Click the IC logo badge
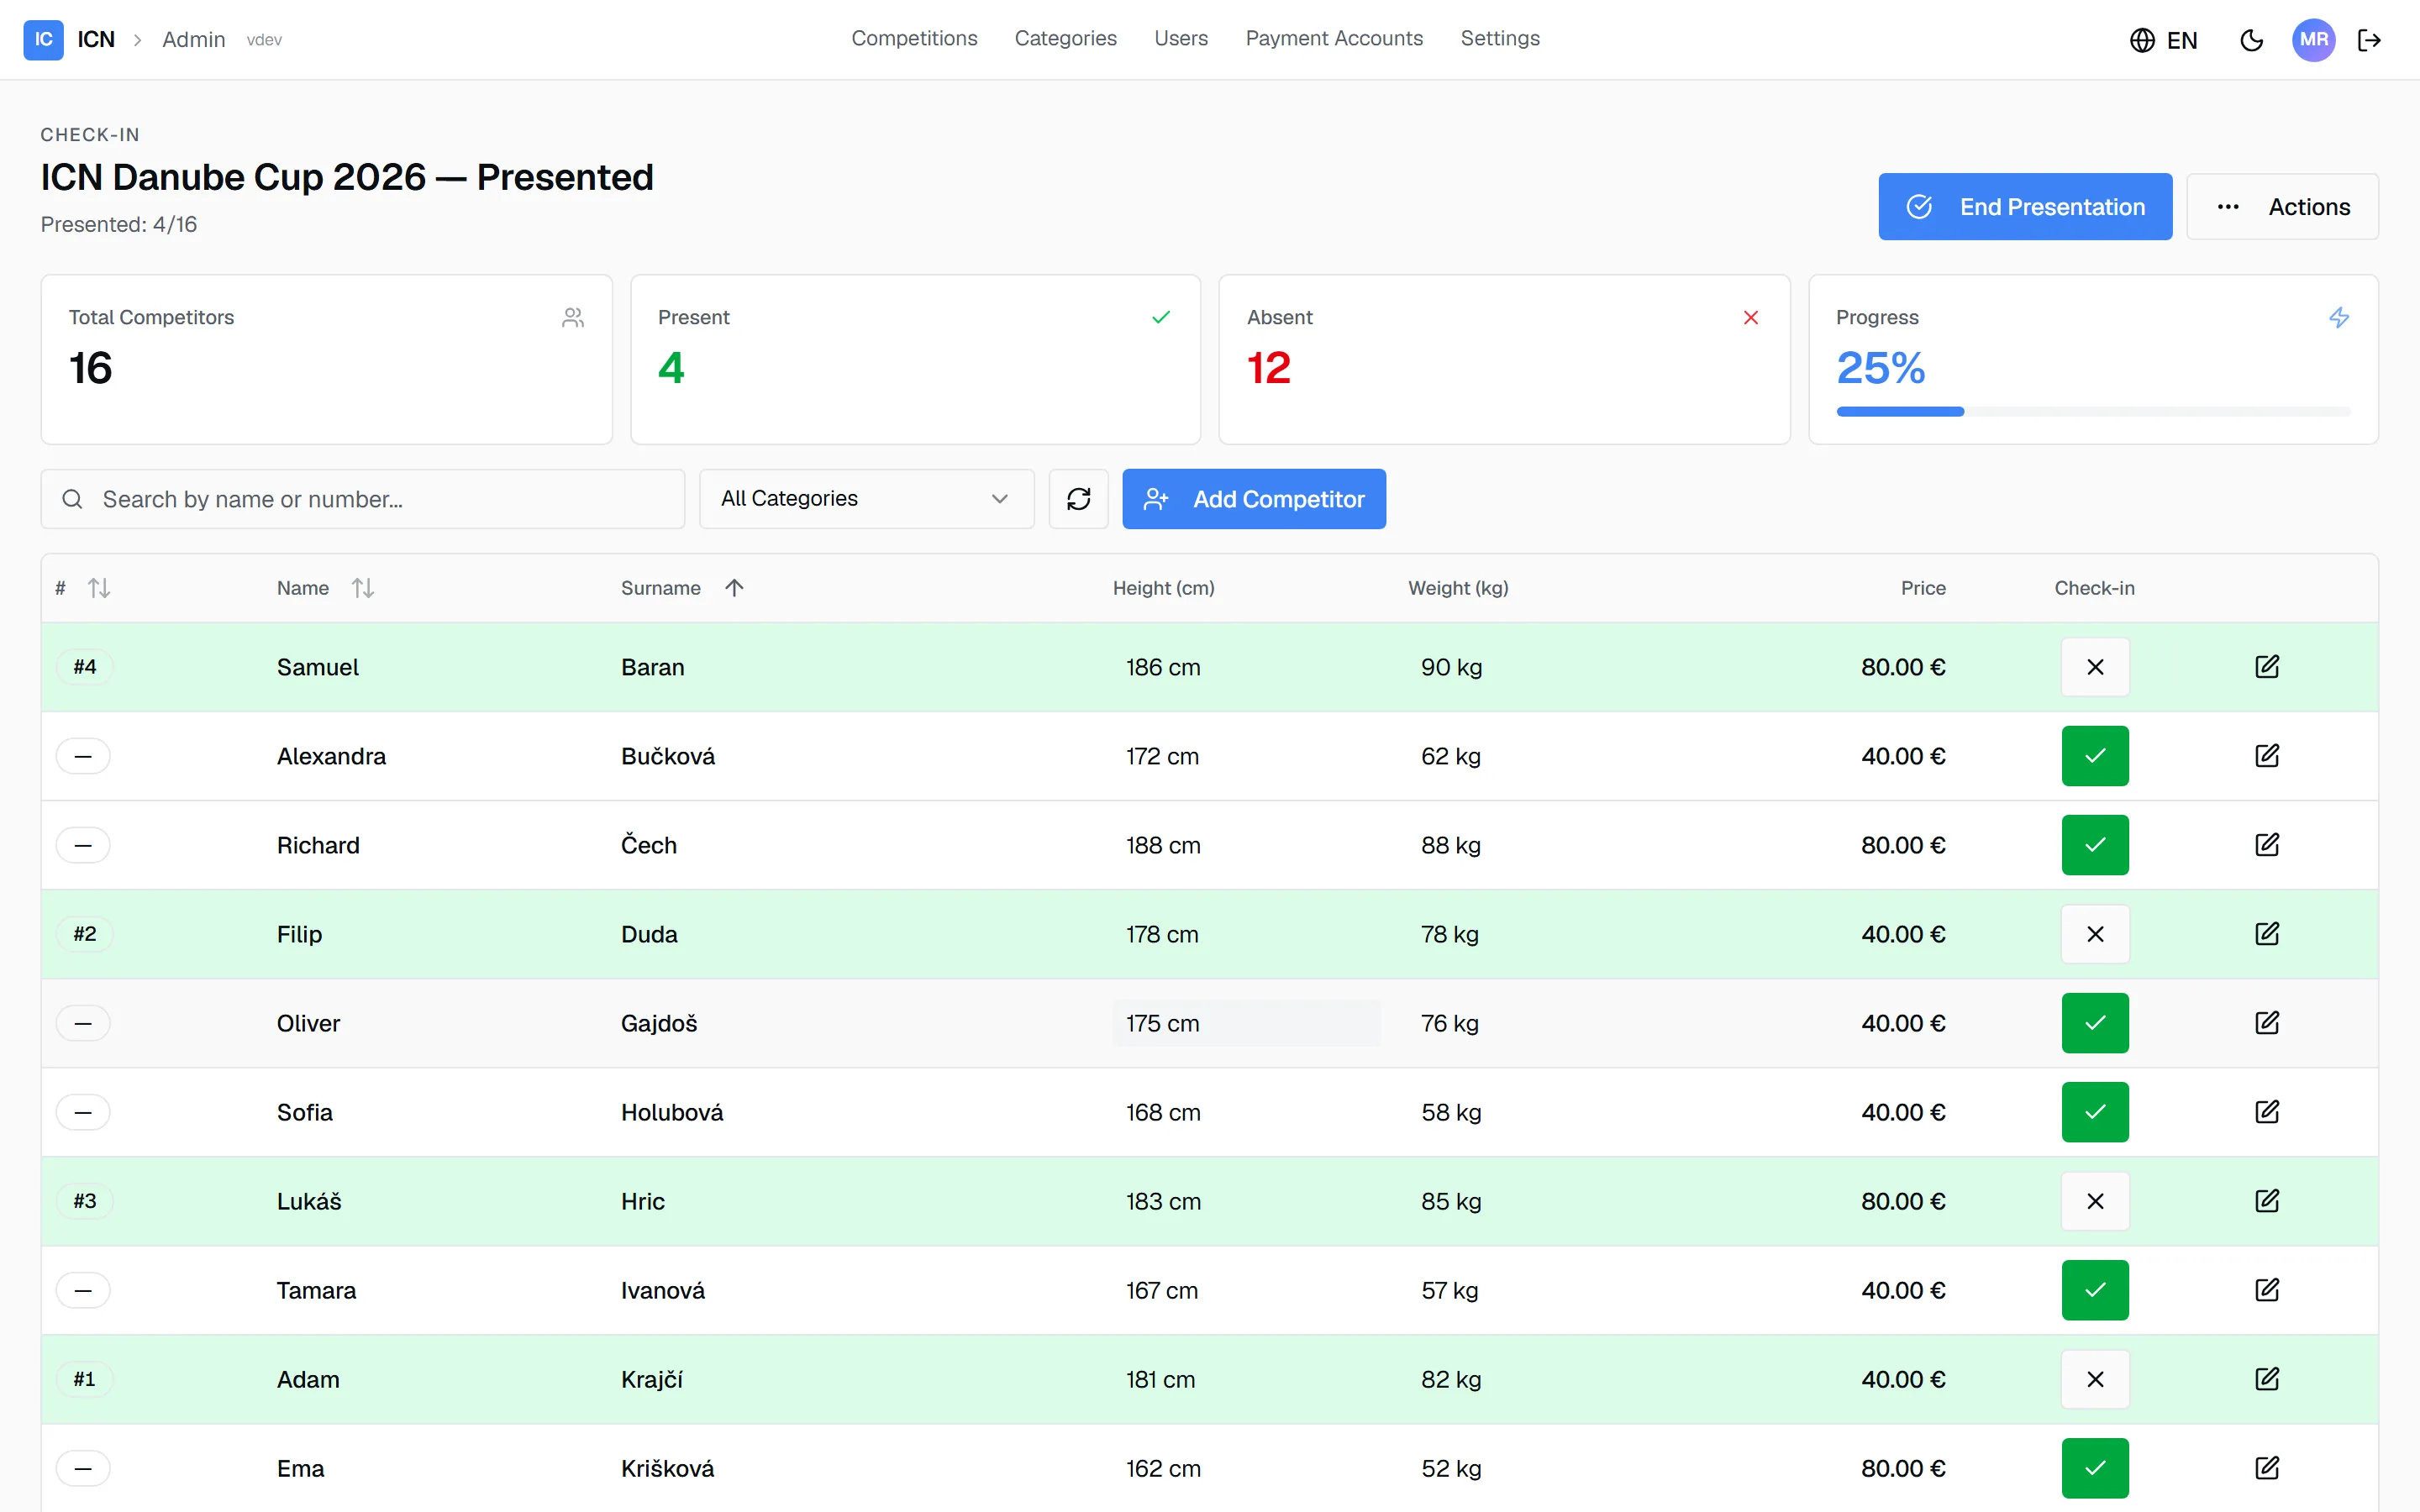This screenshot has height=1512, width=2420. click(43, 39)
